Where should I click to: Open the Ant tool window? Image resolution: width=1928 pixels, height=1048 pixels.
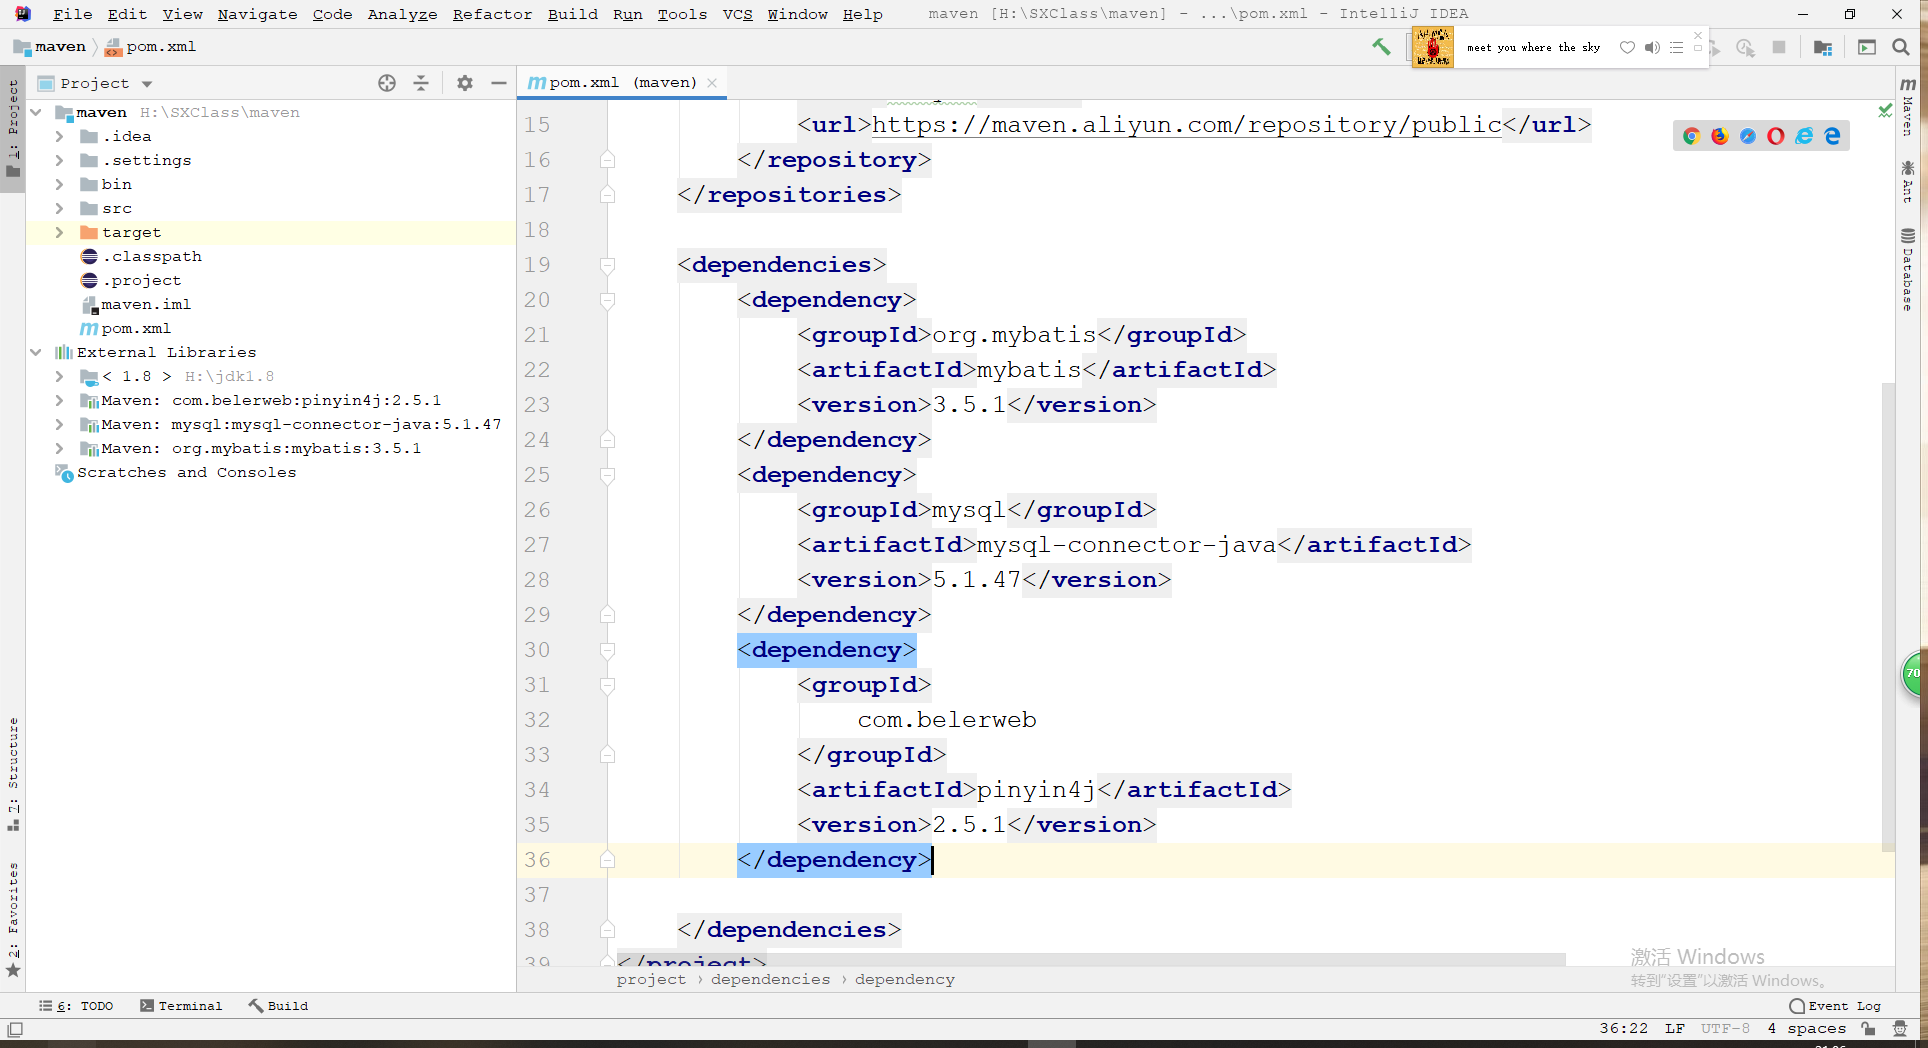point(1908,182)
